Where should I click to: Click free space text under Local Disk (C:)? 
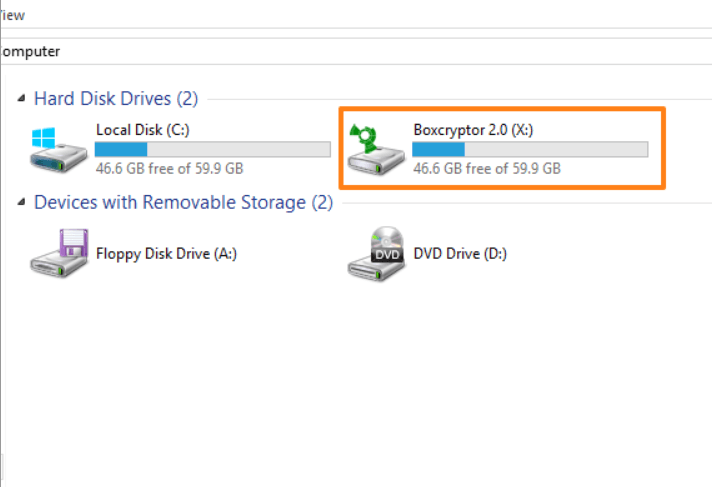(169, 168)
